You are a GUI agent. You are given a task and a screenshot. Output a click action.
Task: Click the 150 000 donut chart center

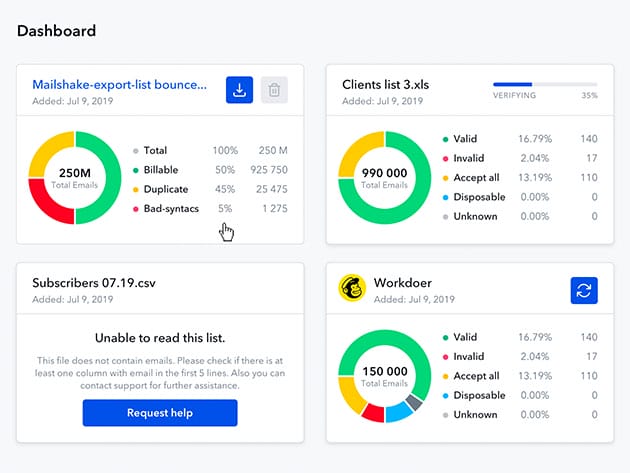(385, 375)
